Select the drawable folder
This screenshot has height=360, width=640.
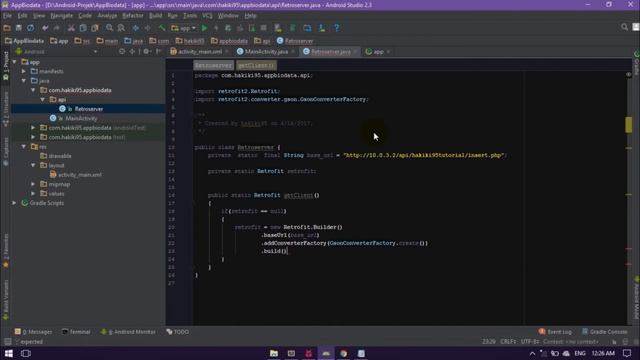tap(60, 156)
